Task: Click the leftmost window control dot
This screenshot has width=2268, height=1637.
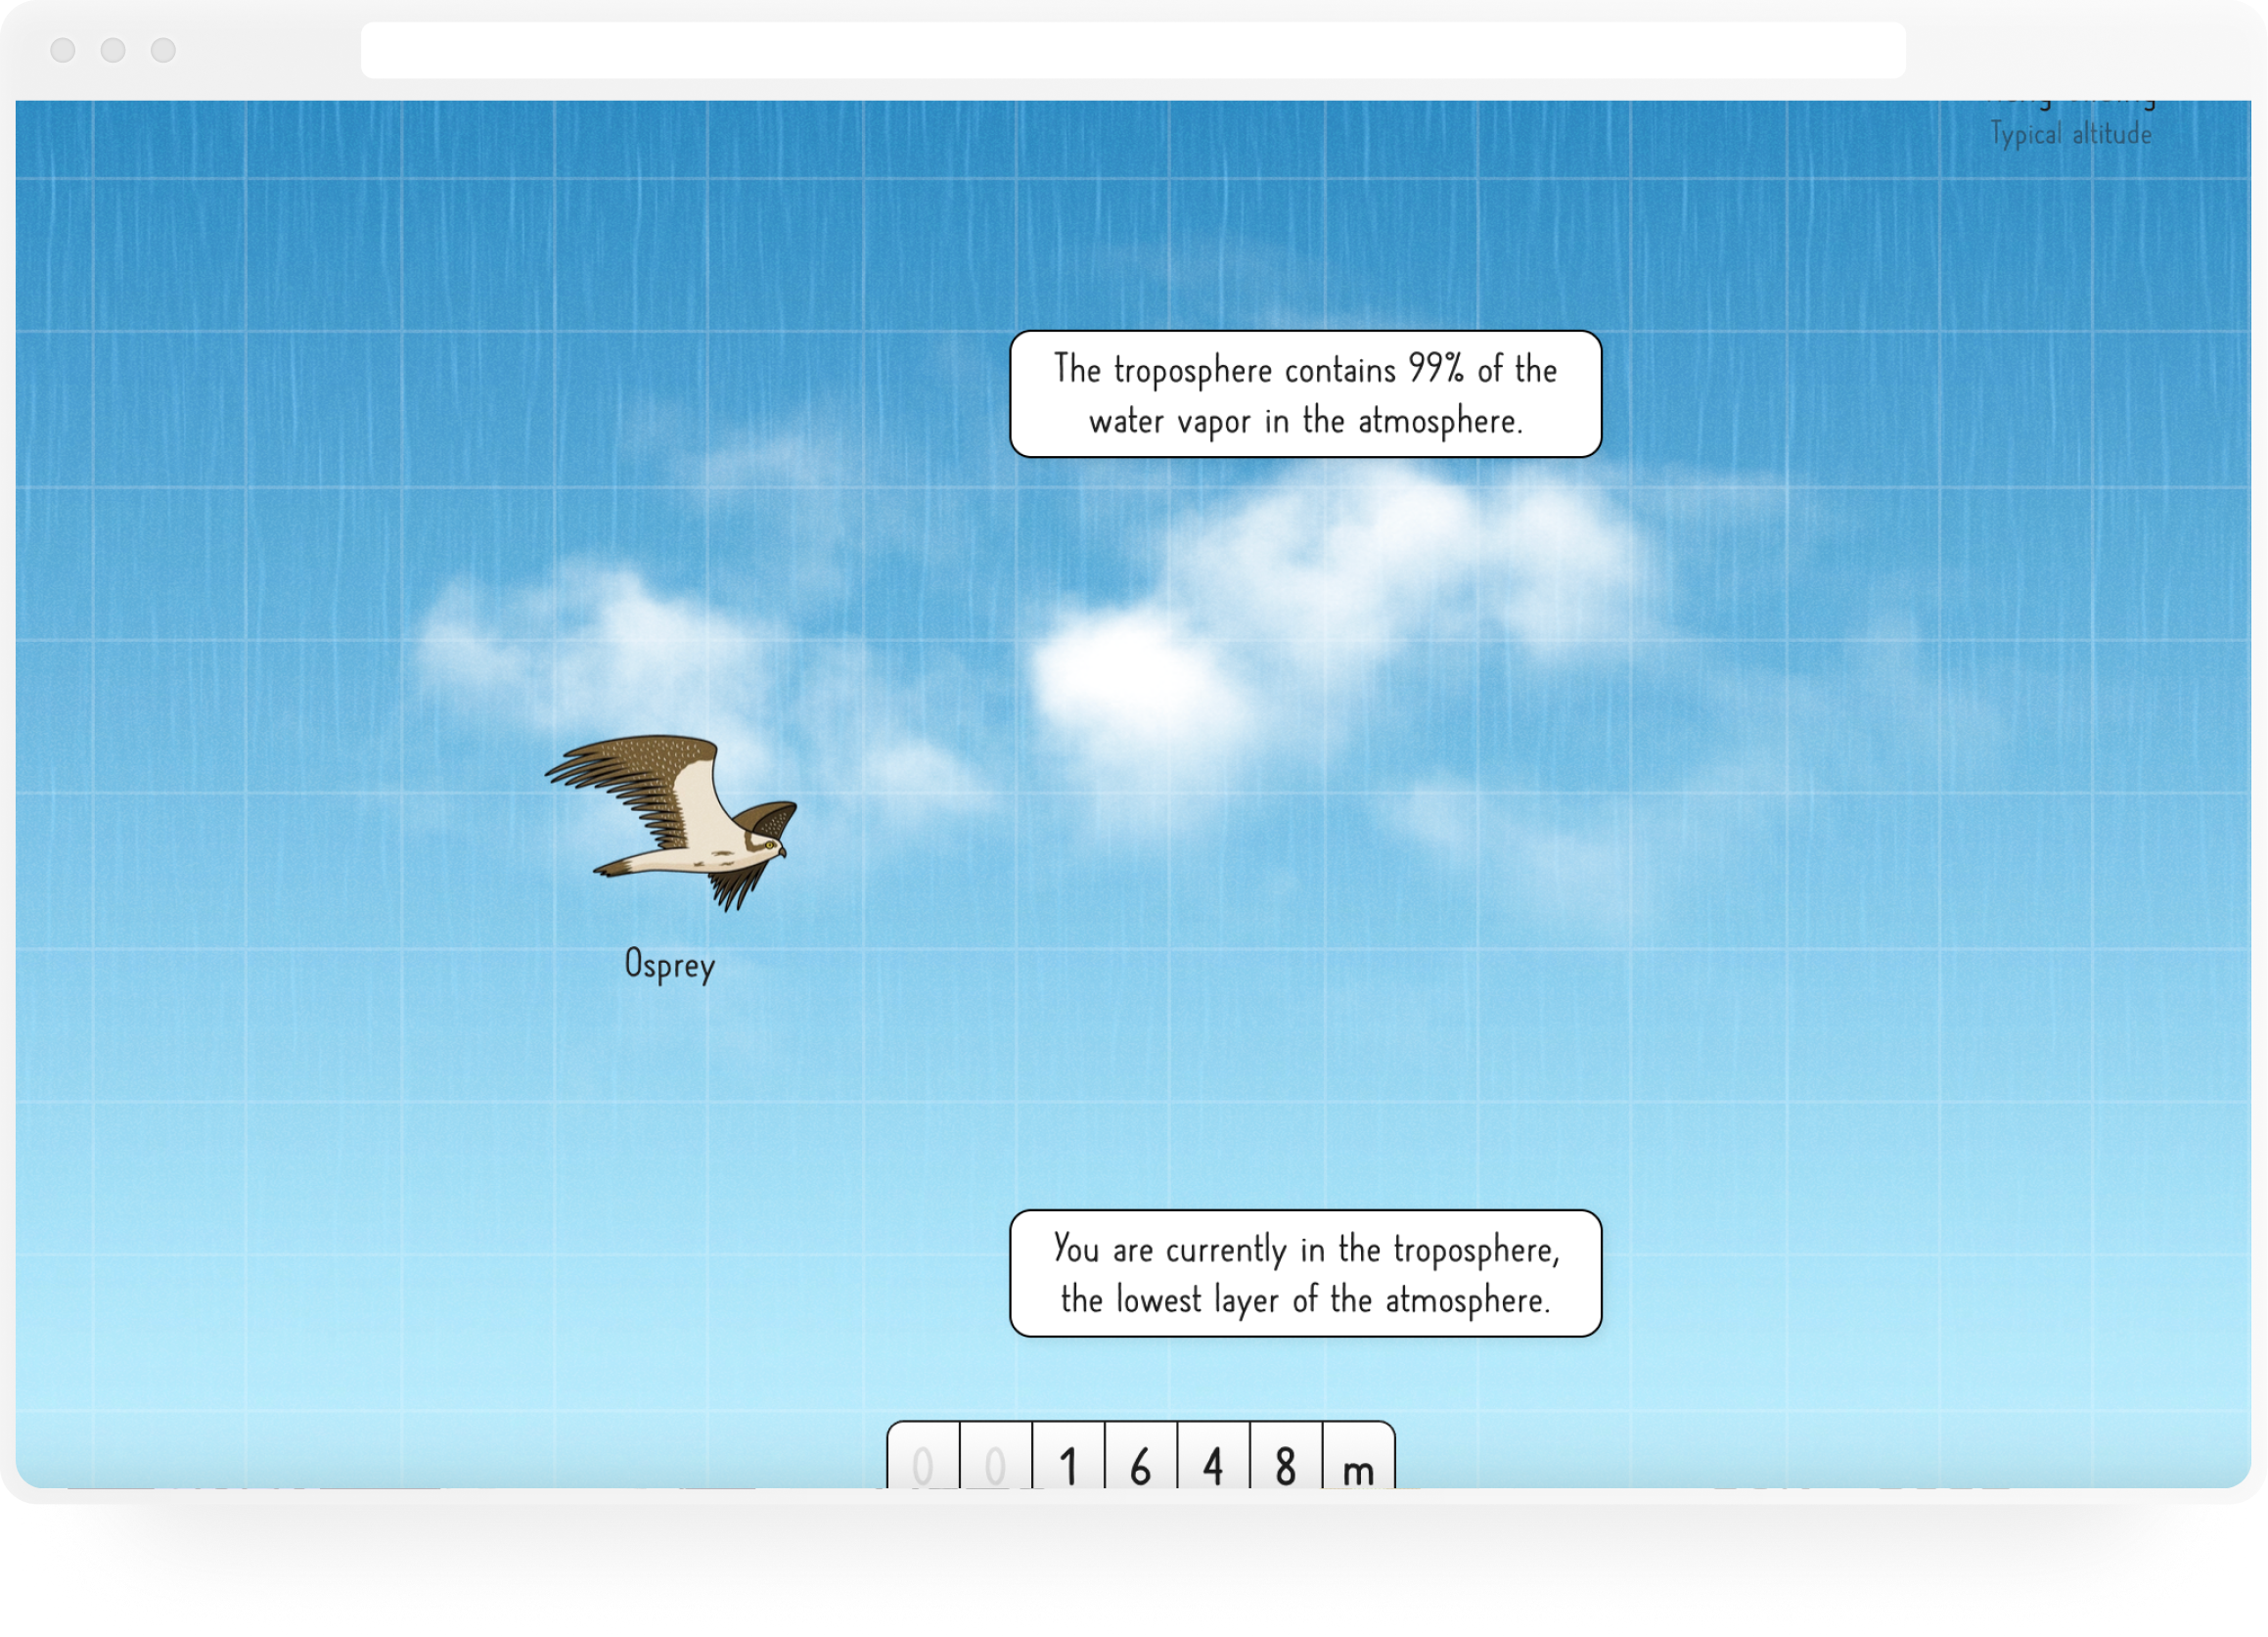Action: 63,50
